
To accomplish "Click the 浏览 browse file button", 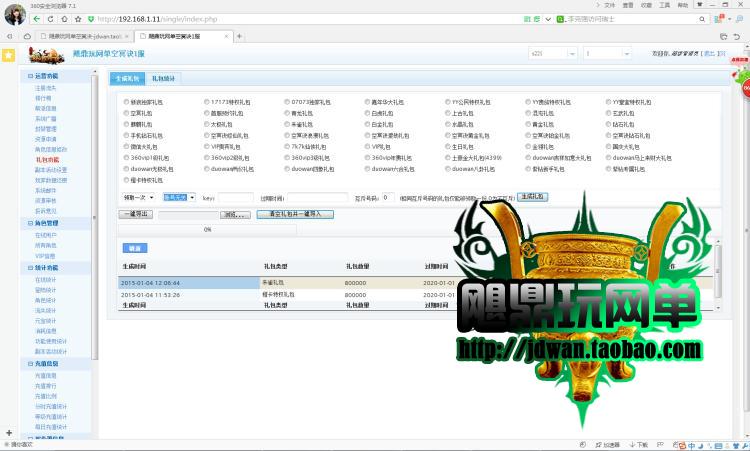I will pos(235,215).
